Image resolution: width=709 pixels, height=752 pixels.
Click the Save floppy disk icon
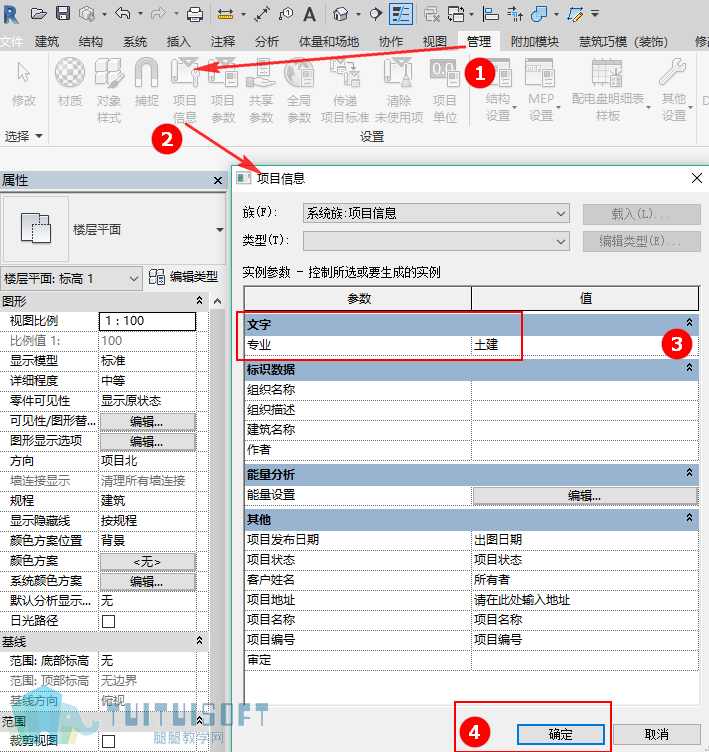[63, 13]
